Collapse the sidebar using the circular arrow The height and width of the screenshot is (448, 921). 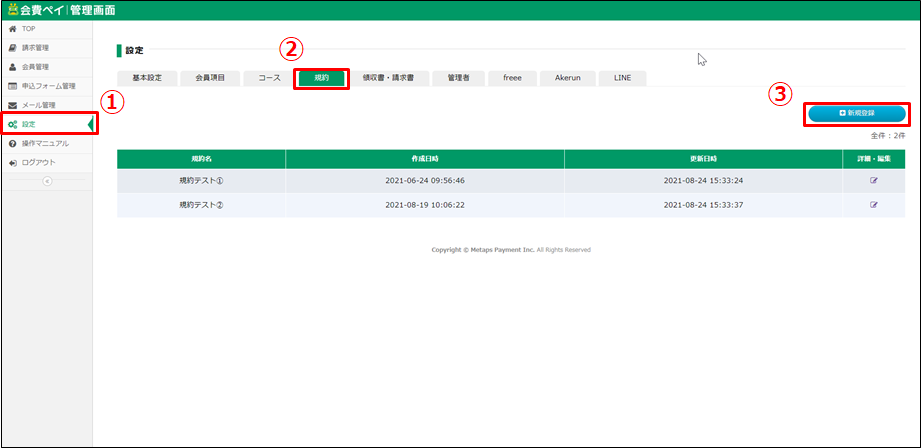click(46, 181)
